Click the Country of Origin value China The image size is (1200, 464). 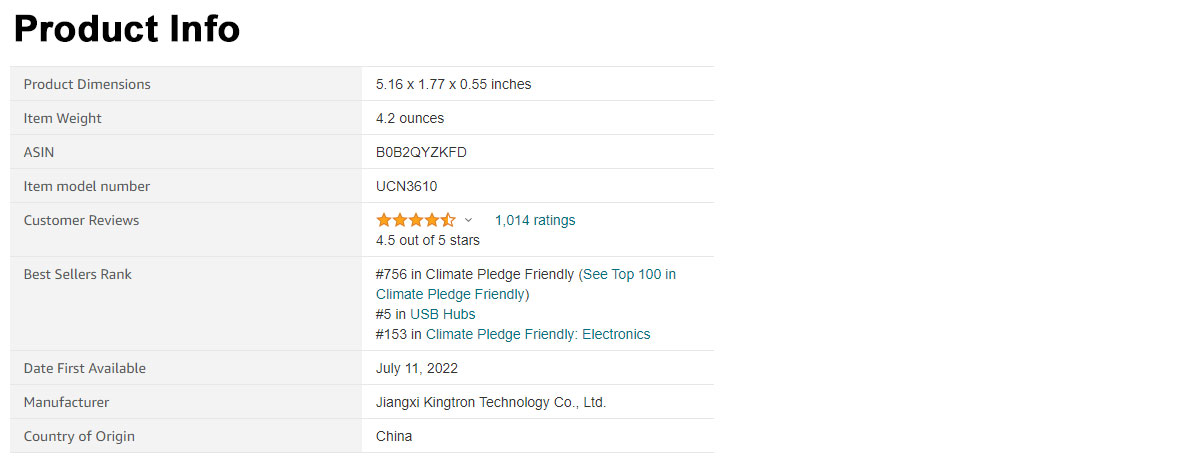[394, 436]
